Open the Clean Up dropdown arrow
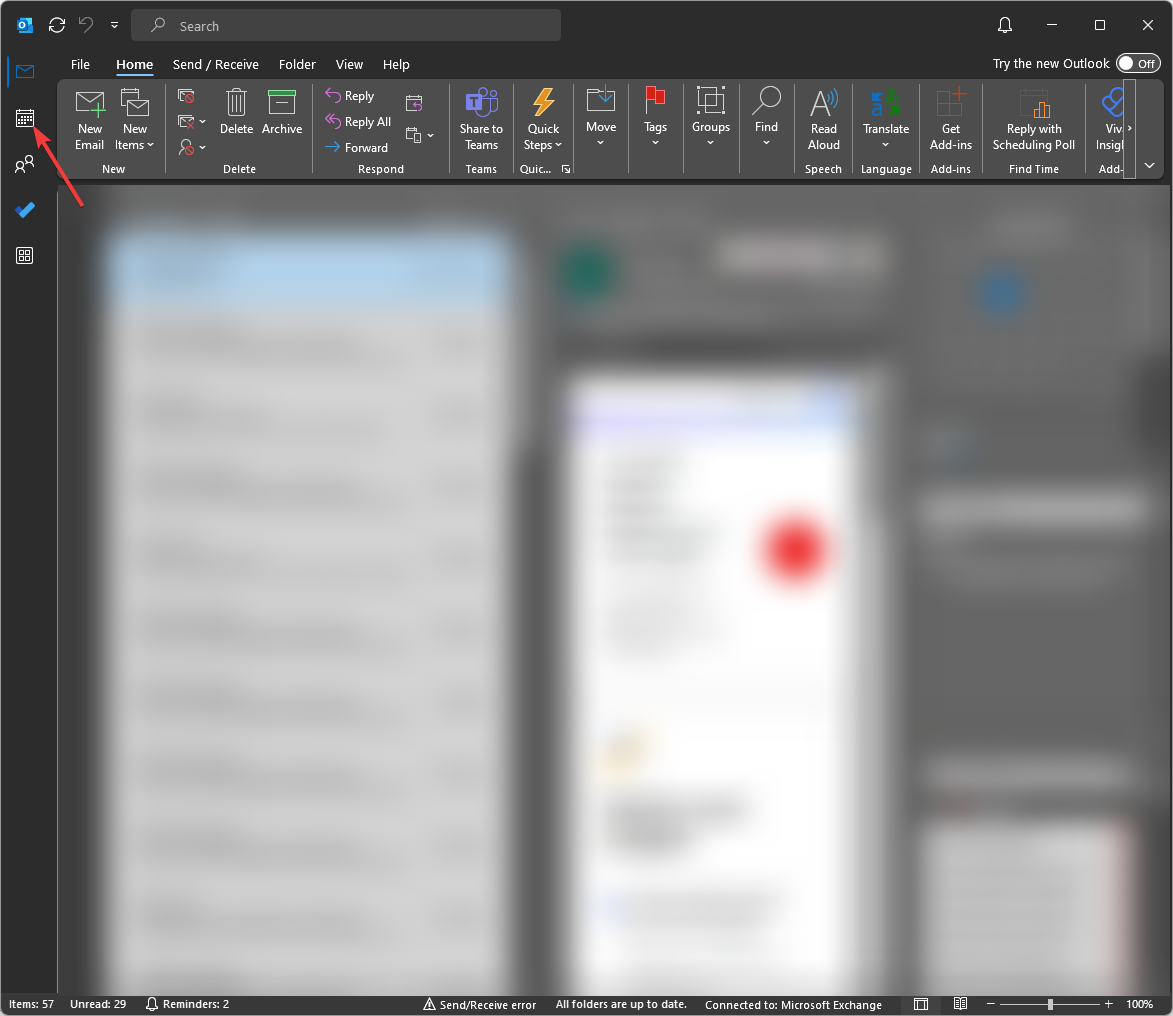1173x1016 pixels. (x=202, y=121)
